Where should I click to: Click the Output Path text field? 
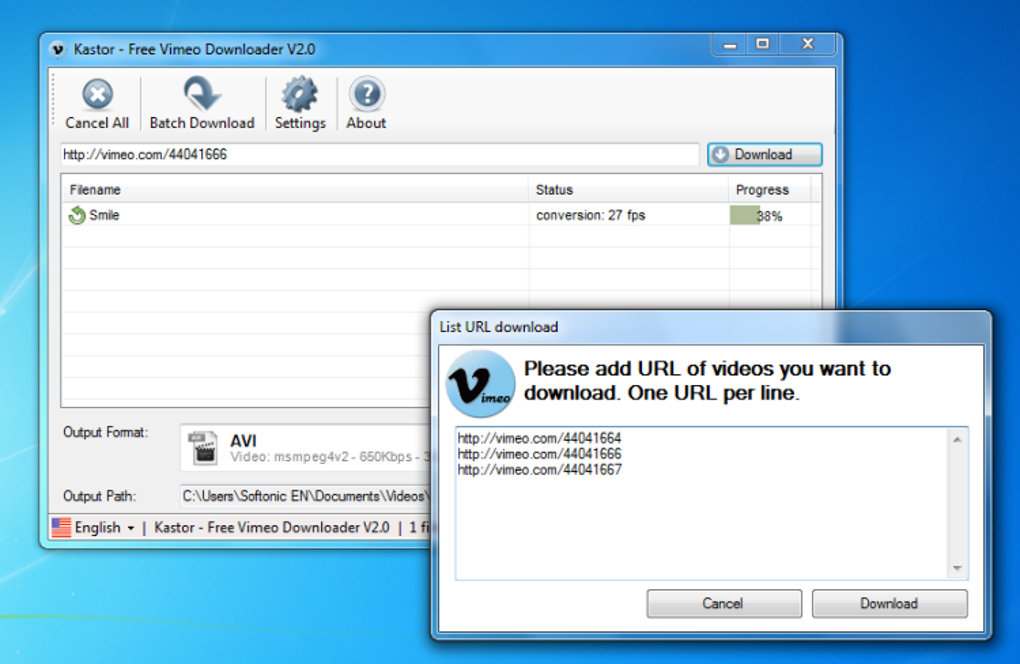tap(306, 496)
